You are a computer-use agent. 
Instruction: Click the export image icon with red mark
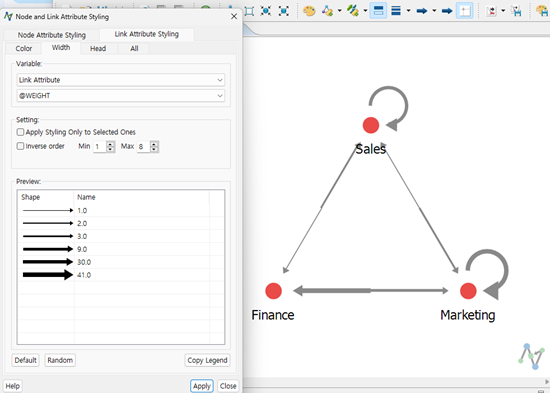(x=491, y=11)
